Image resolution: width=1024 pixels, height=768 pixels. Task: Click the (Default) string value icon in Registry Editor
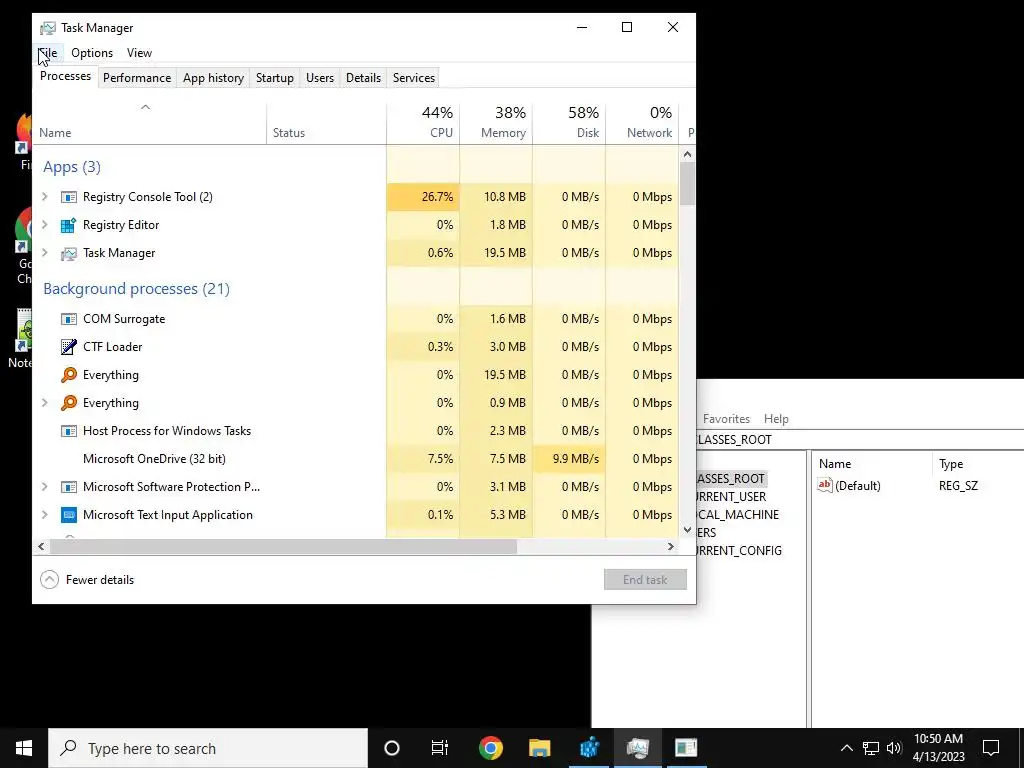825,485
